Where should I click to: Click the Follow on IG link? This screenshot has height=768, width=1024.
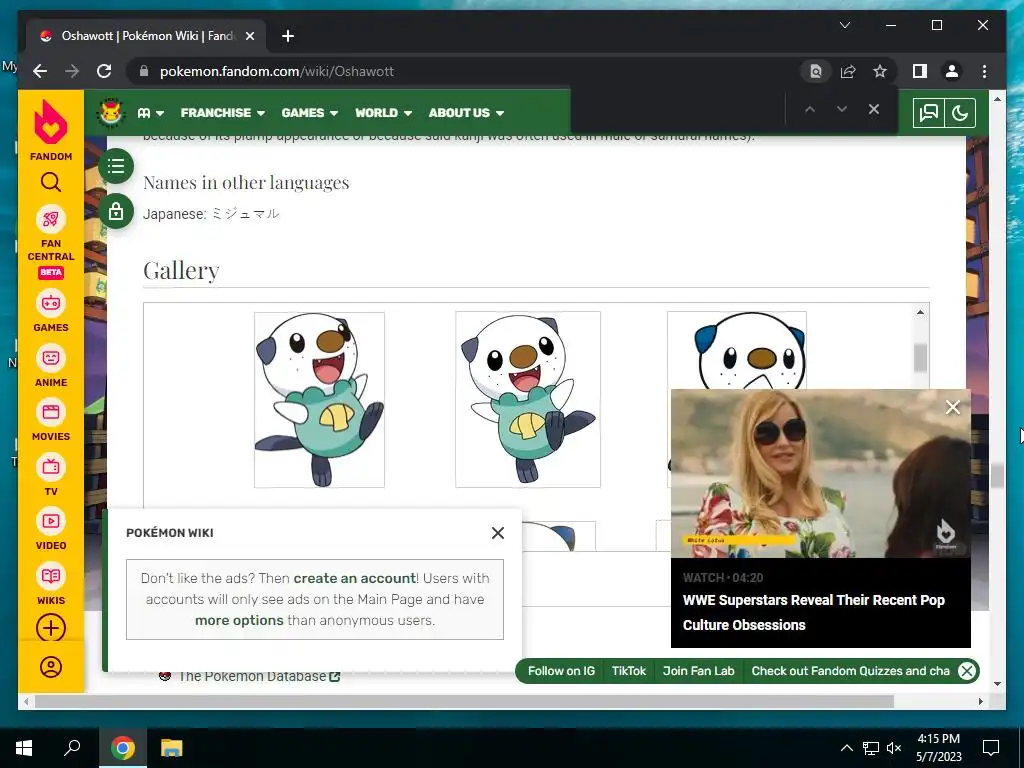click(x=562, y=671)
